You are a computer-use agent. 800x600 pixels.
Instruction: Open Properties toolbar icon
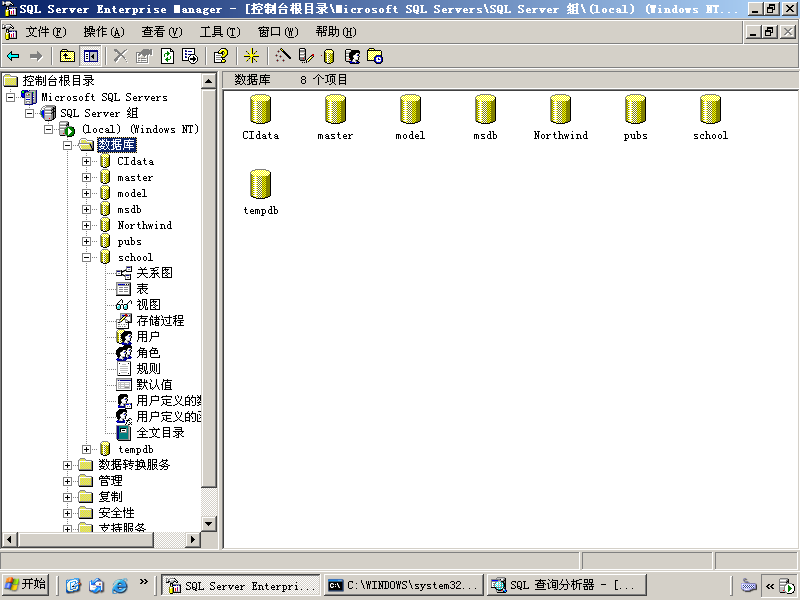coord(144,56)
